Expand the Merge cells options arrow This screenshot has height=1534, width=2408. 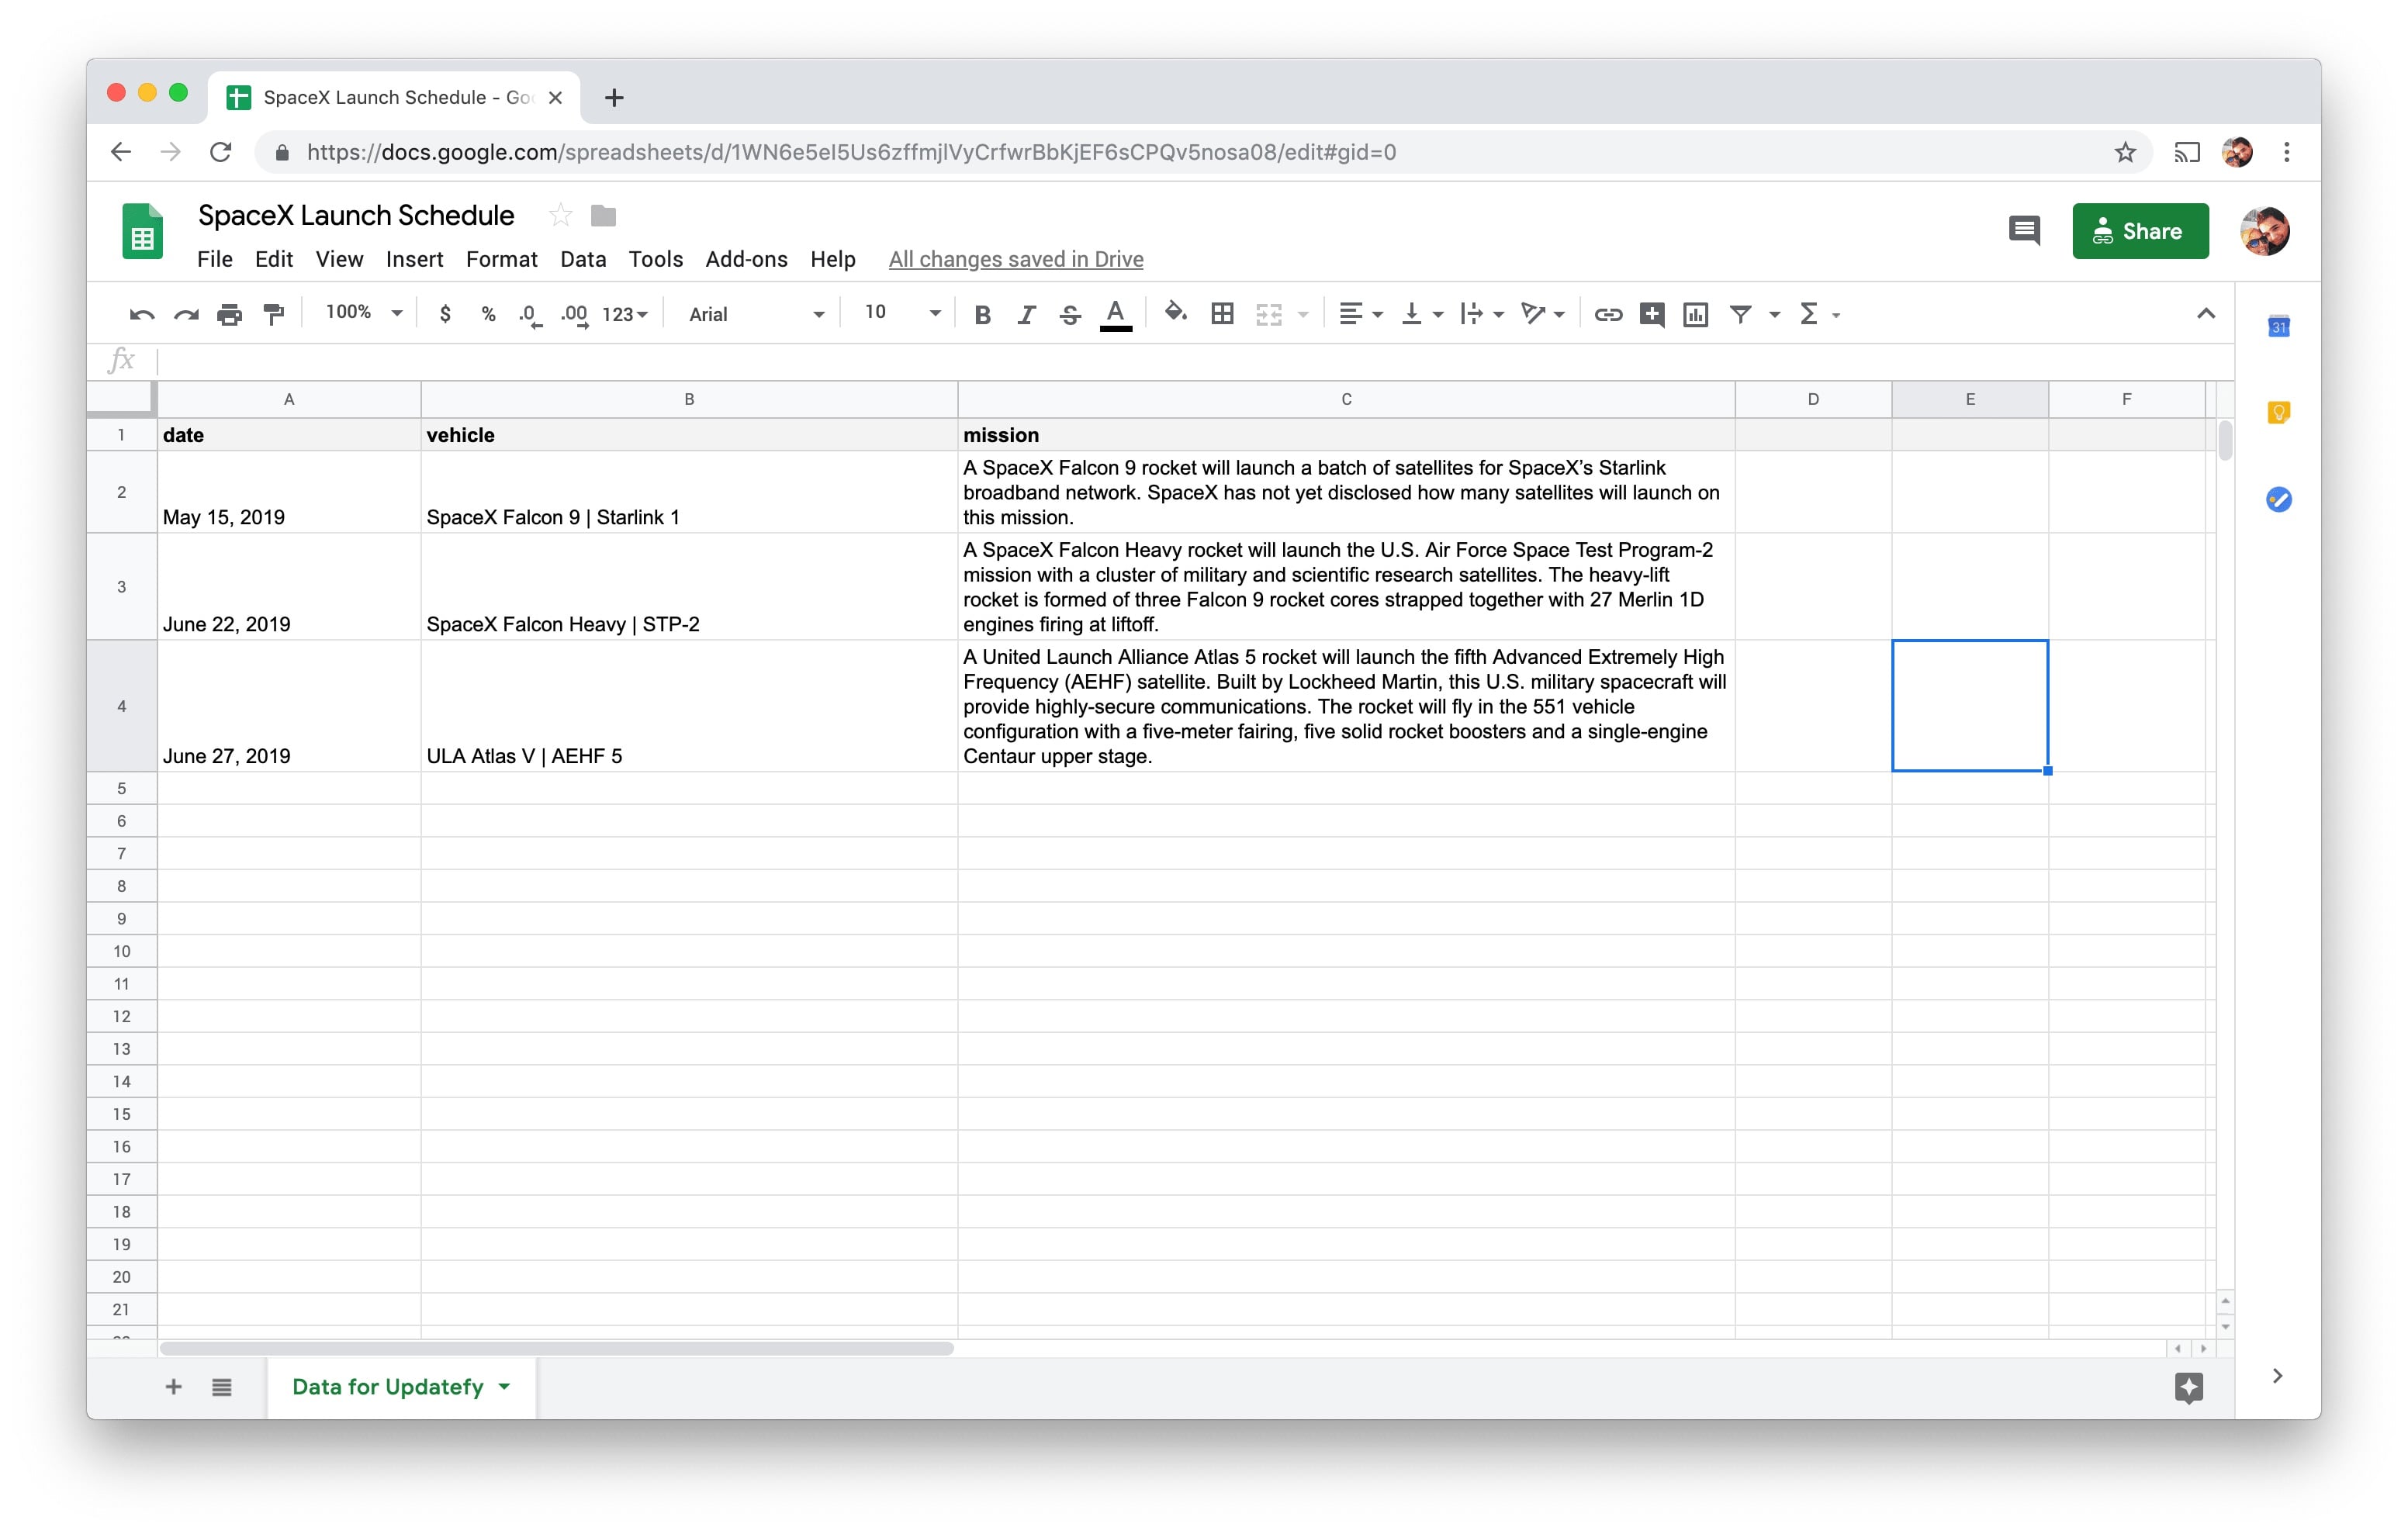[1303, 315]
